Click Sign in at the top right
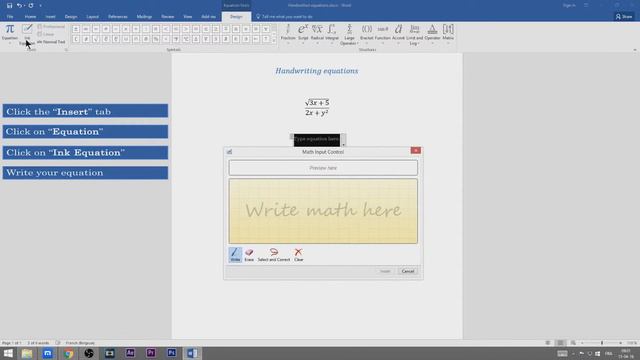The width and height of the screenshot is (640, 360). (x=569, y=5)
